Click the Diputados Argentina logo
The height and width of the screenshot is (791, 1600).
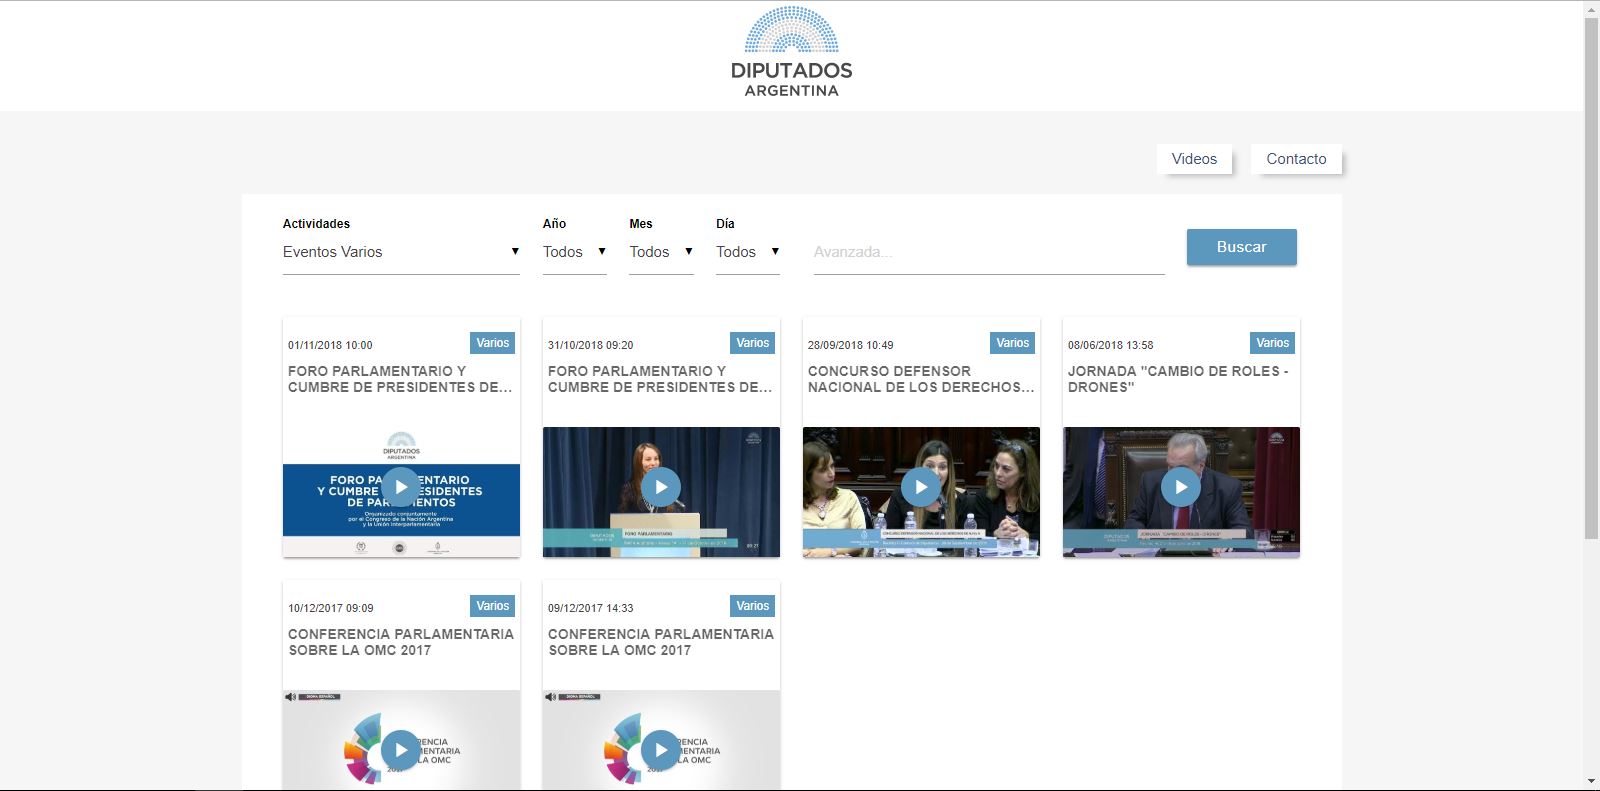point(791,52)
